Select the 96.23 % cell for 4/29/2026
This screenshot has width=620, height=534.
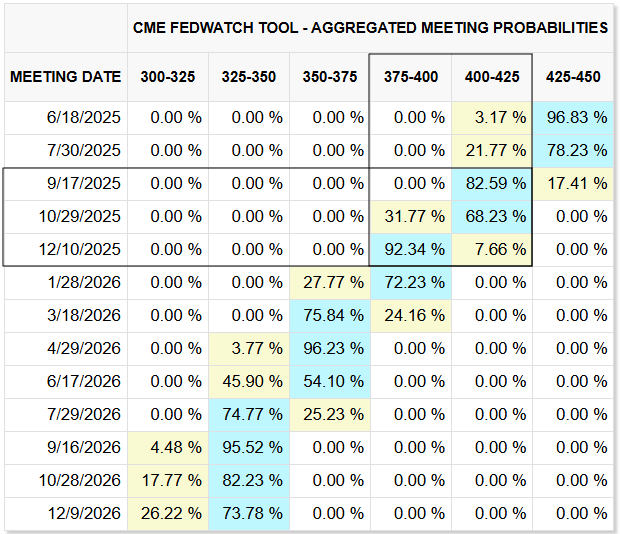[x=330, y=349]
